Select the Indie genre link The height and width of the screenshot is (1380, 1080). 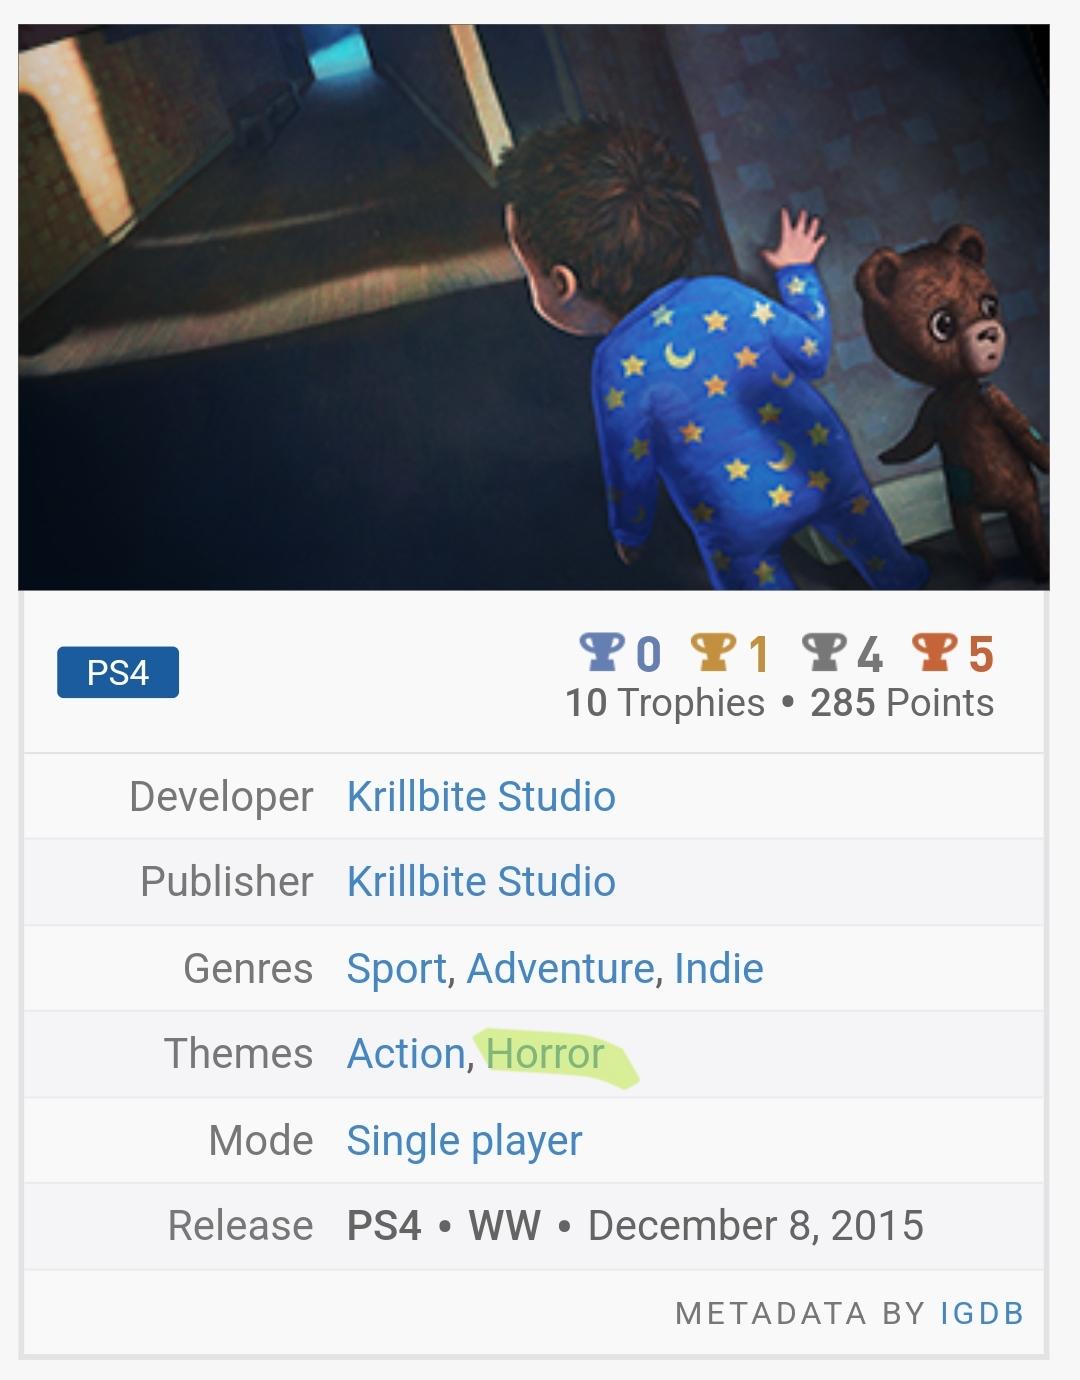[719, 969]
